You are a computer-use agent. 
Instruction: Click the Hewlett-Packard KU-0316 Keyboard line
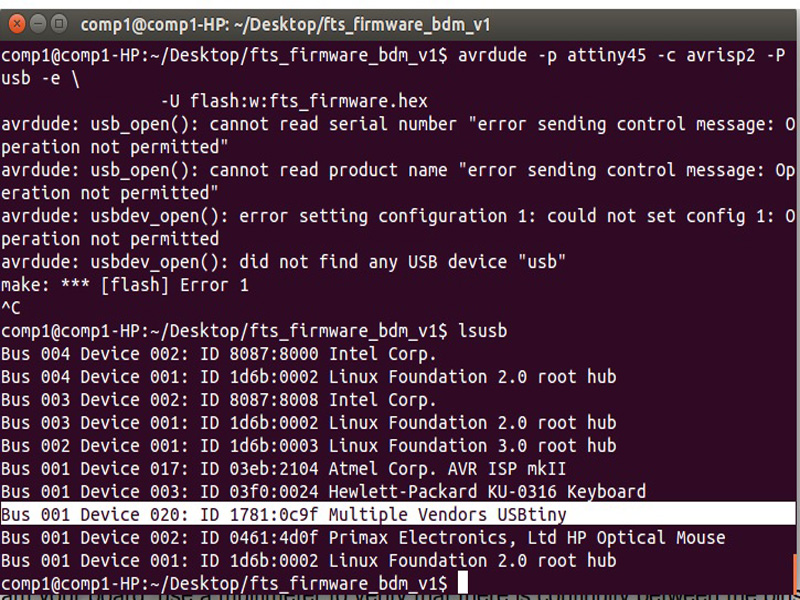point(323,491)
